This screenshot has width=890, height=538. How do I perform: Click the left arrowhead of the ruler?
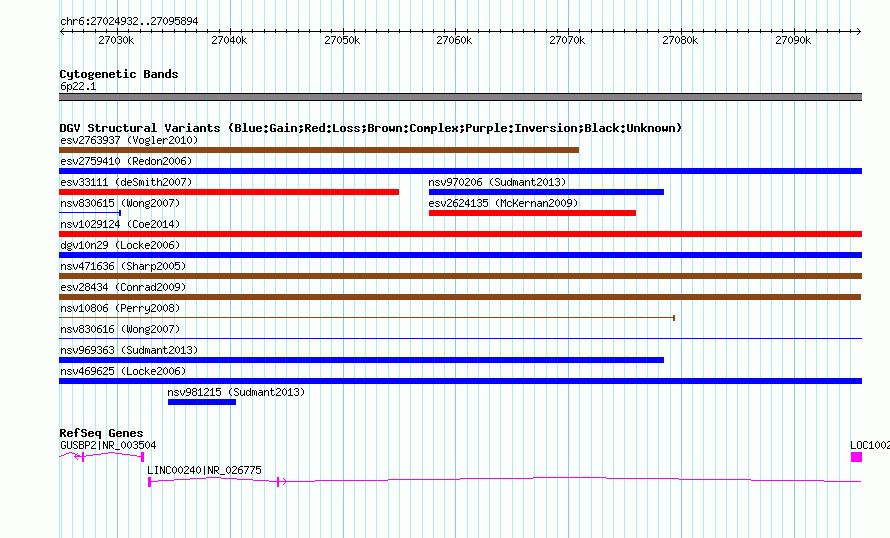point(62,32)
